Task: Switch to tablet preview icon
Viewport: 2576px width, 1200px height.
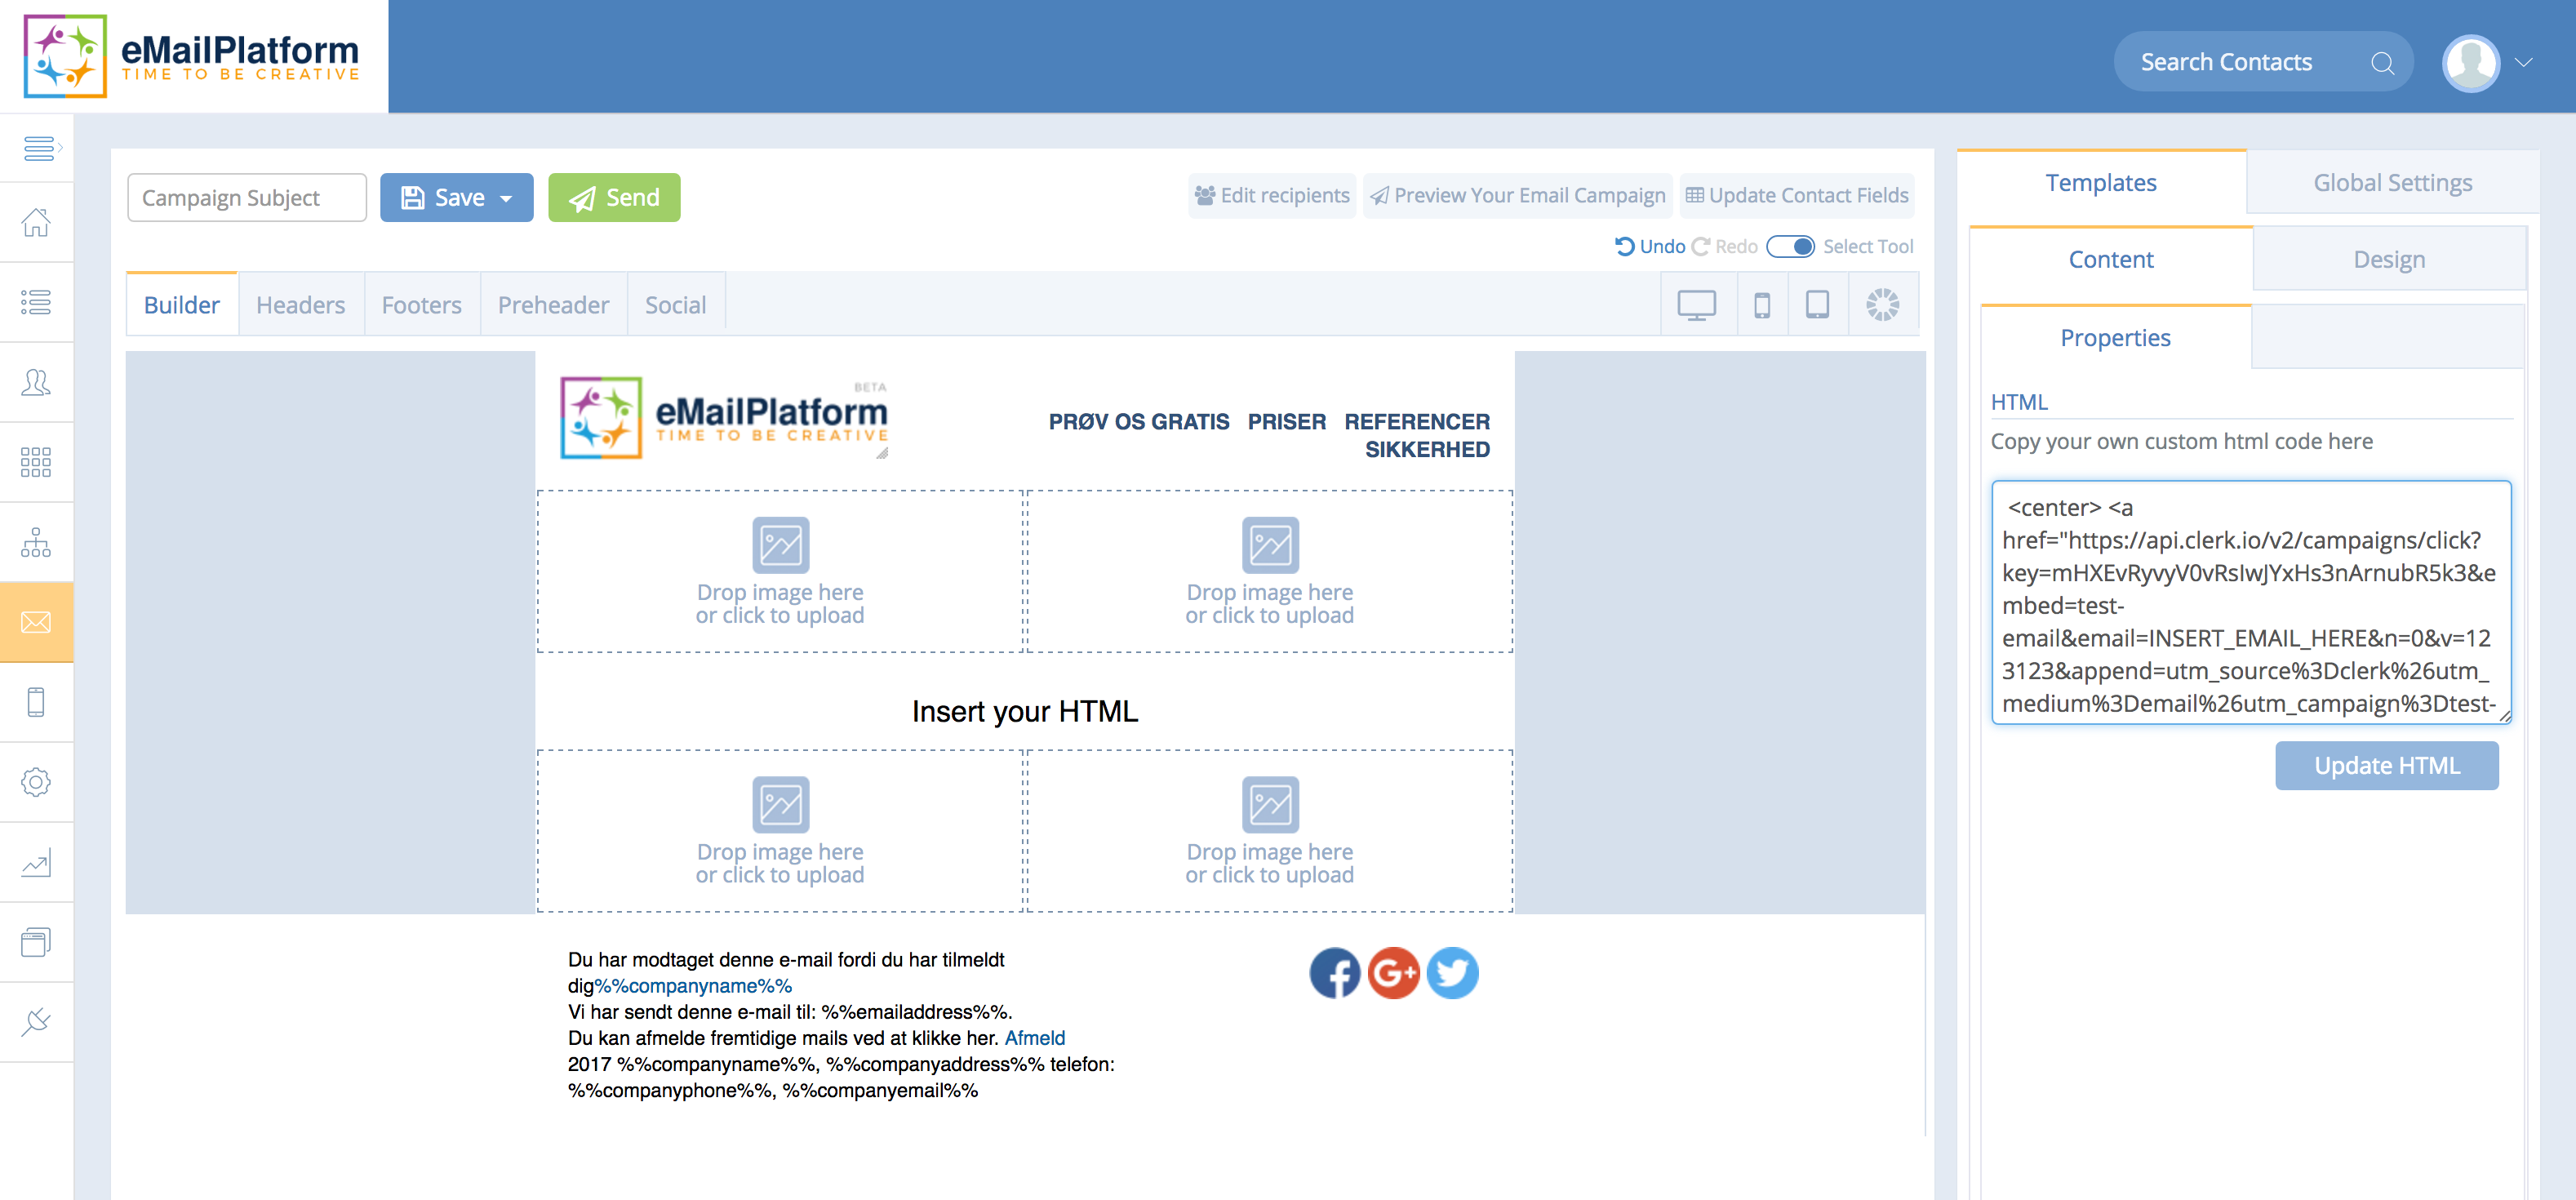Action: pos(1817,304)
